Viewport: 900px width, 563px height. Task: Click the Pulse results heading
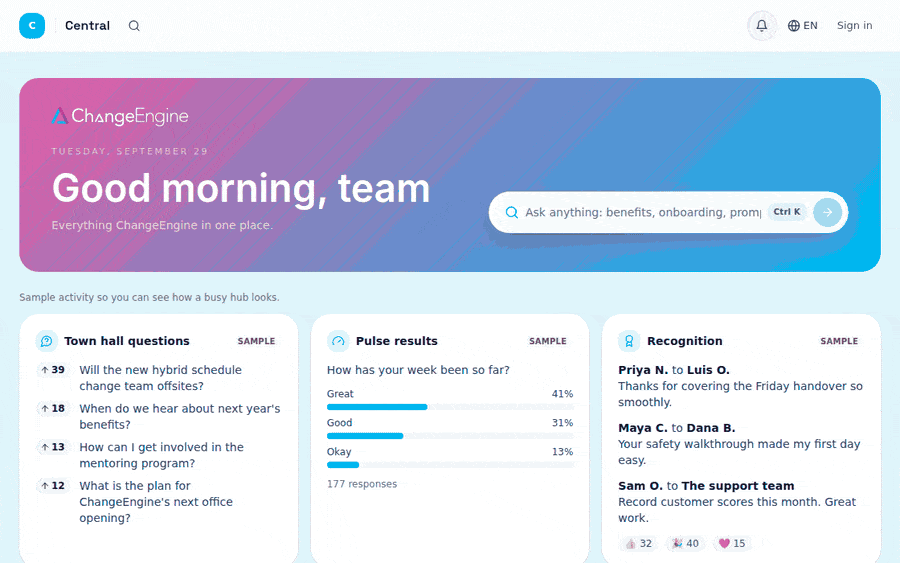[x=397, y=341]
